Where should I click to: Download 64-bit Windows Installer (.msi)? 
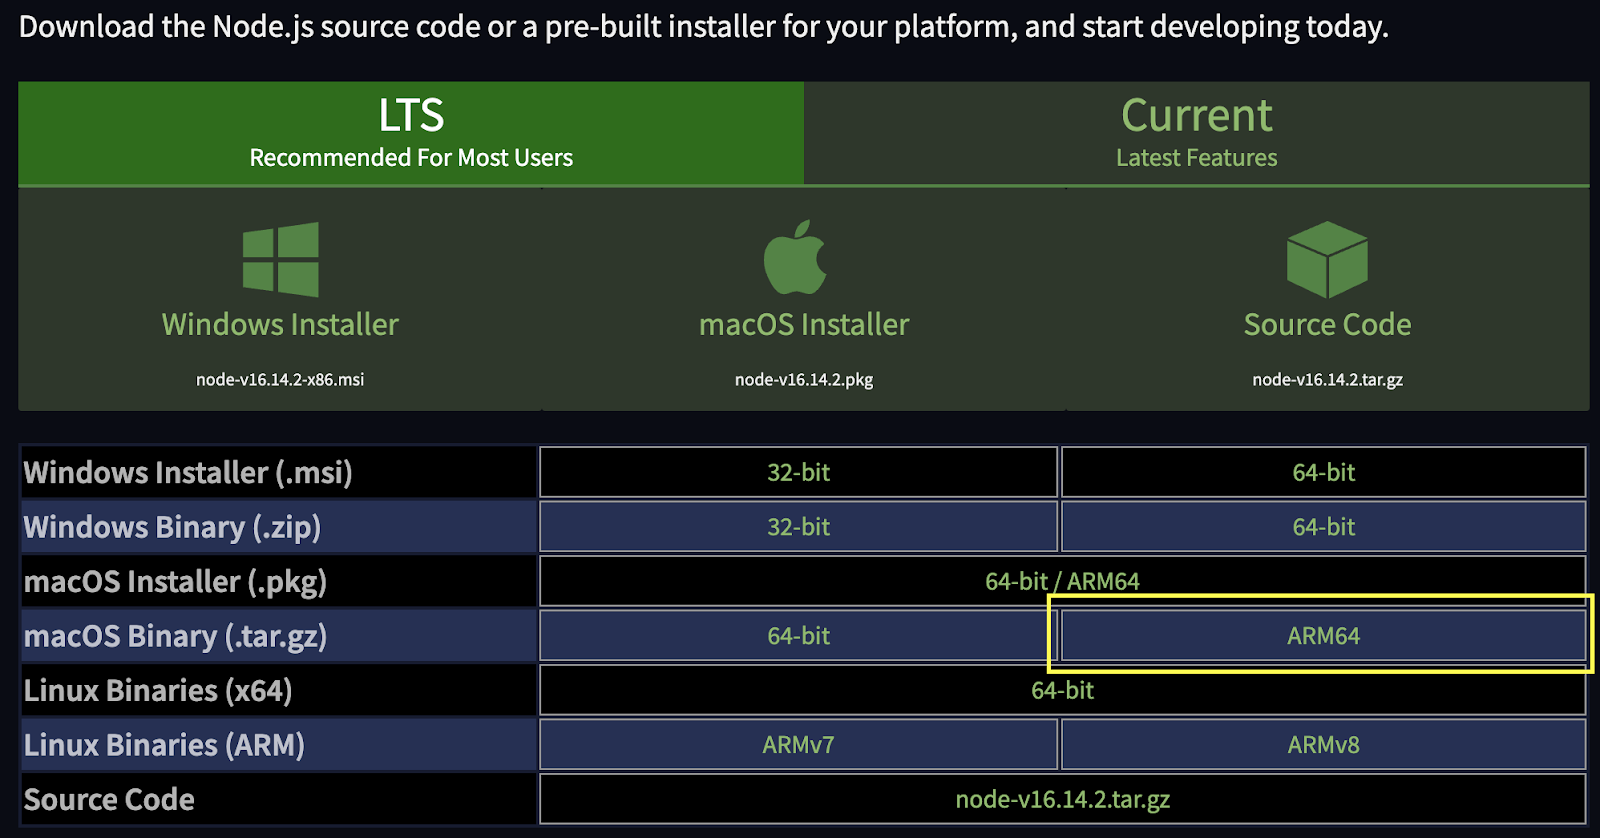pos(1323,472)
